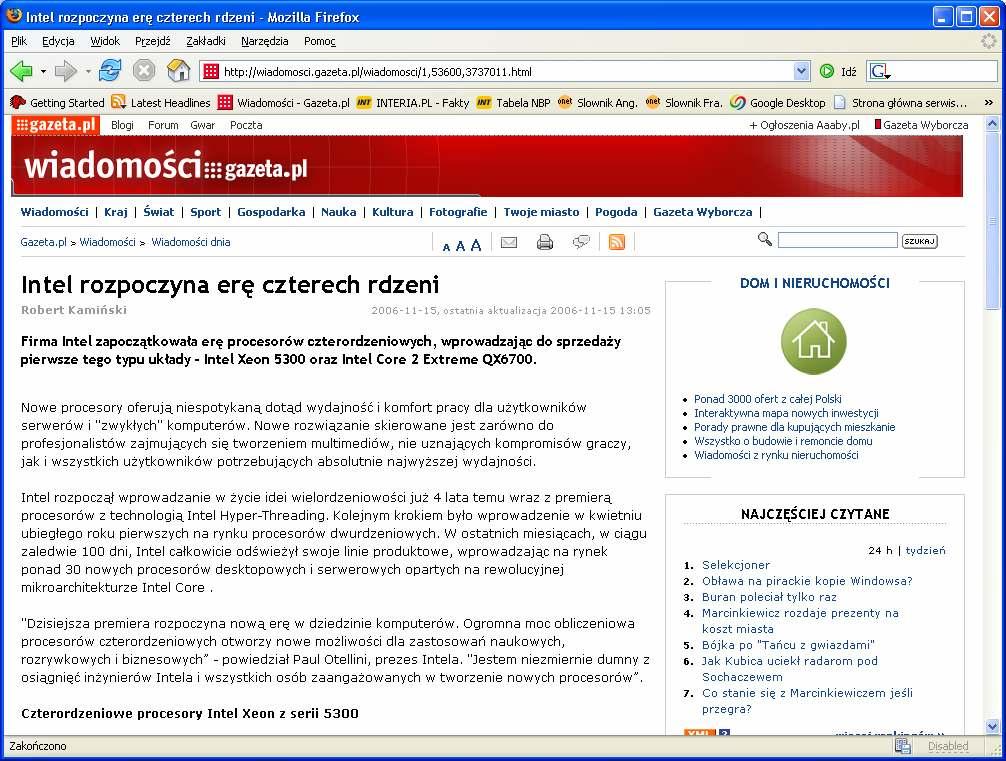Open the Poczta link
Viewport: 1006px width, 761px height.
point(246,125)
